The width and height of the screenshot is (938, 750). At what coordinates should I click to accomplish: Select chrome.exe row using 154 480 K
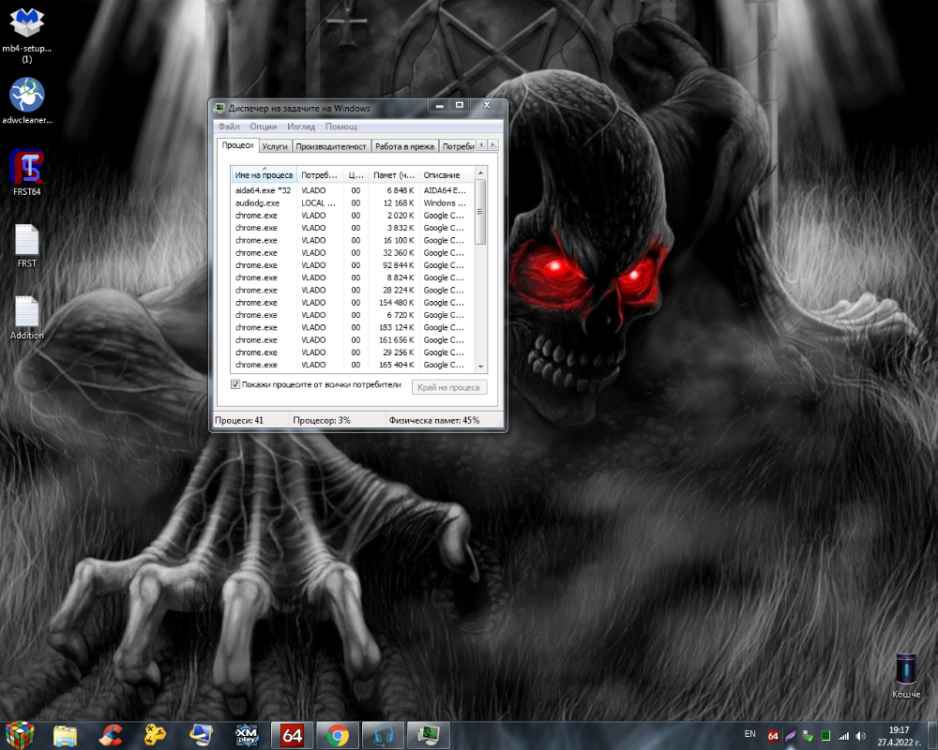pos(353,303)
